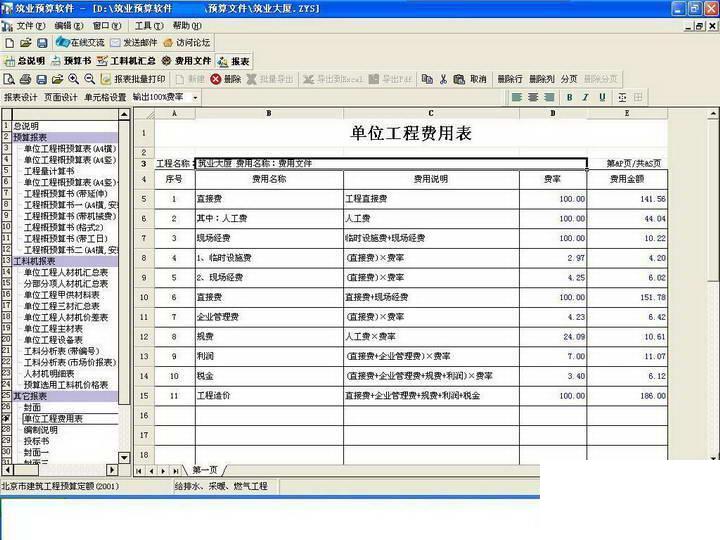720x540 pixels.
Task: Open 单元格设置 cell settings
Action: pos(105,97)
